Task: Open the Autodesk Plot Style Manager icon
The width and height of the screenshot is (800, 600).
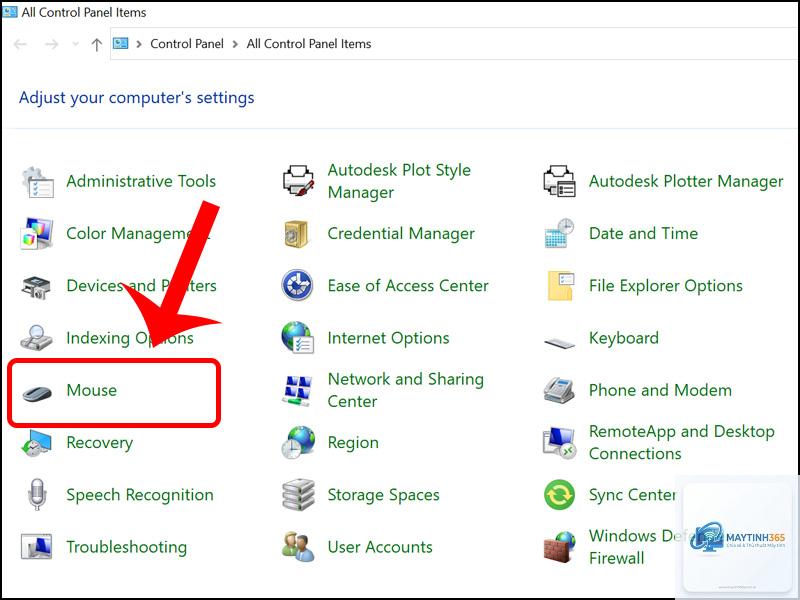Action: click(298, 181)
